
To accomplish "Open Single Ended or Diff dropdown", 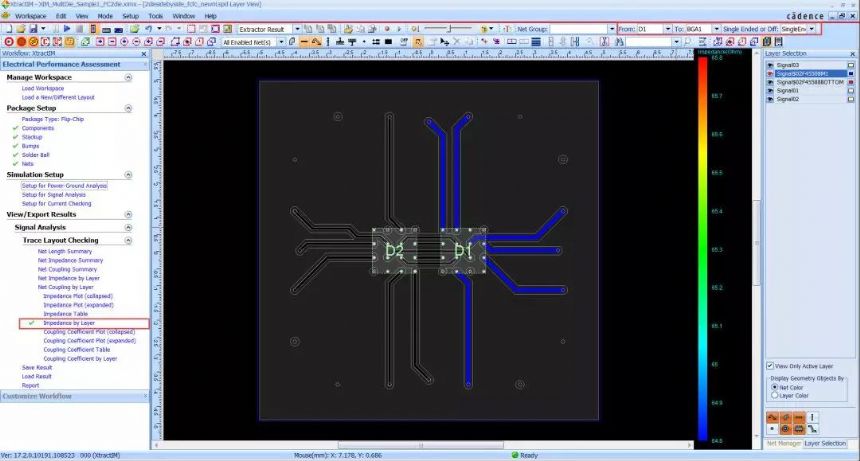I will (812, 29).
